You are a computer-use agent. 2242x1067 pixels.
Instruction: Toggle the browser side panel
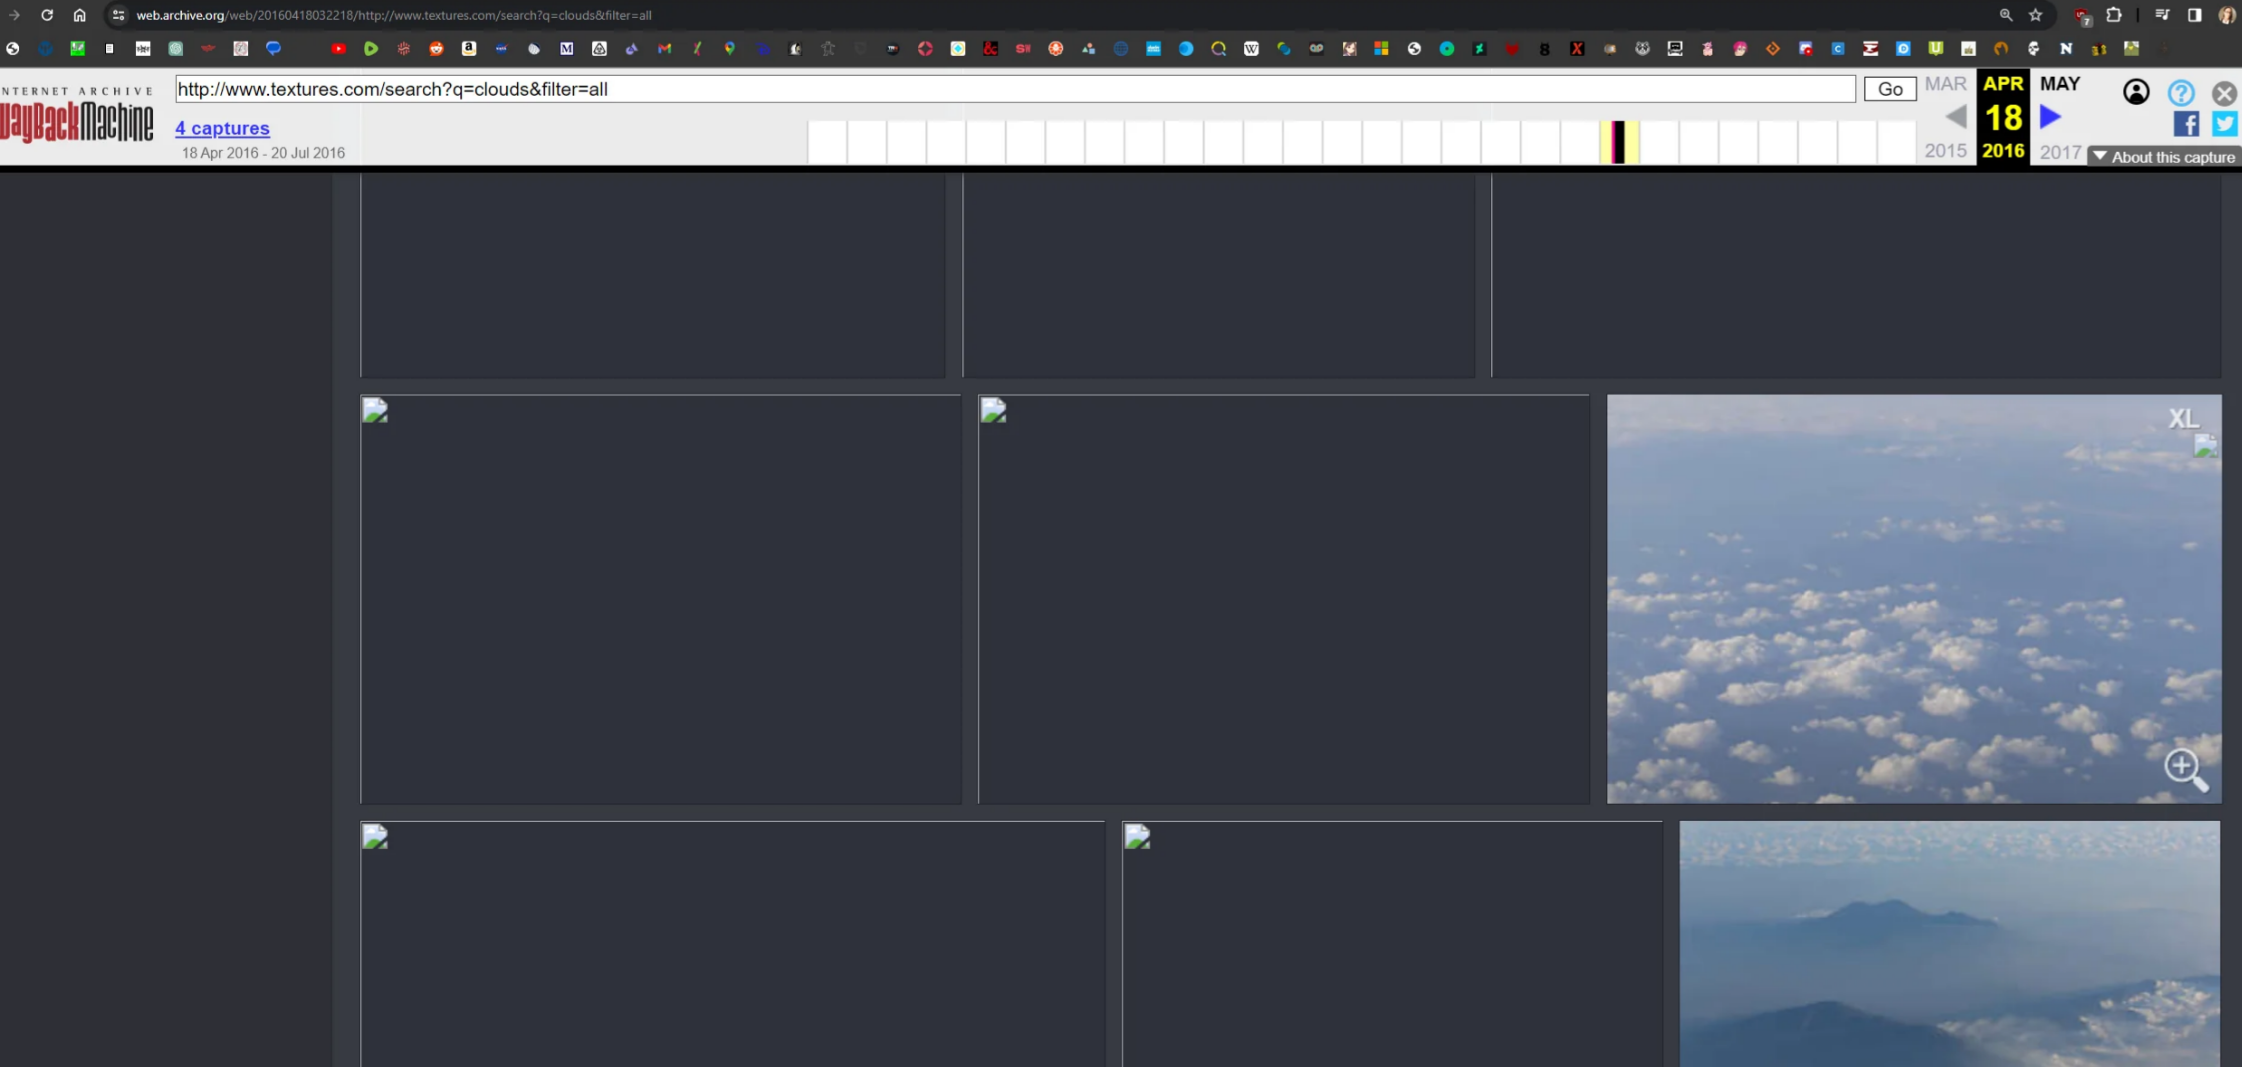point(2194,15)
